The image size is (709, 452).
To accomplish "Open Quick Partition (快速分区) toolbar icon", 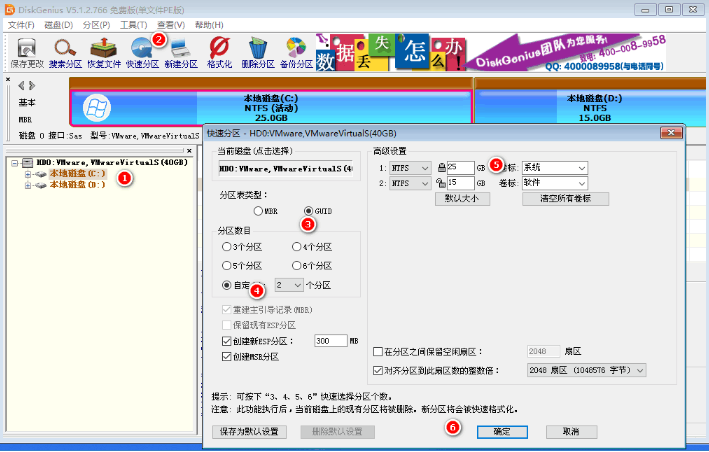I will point(142,53).
